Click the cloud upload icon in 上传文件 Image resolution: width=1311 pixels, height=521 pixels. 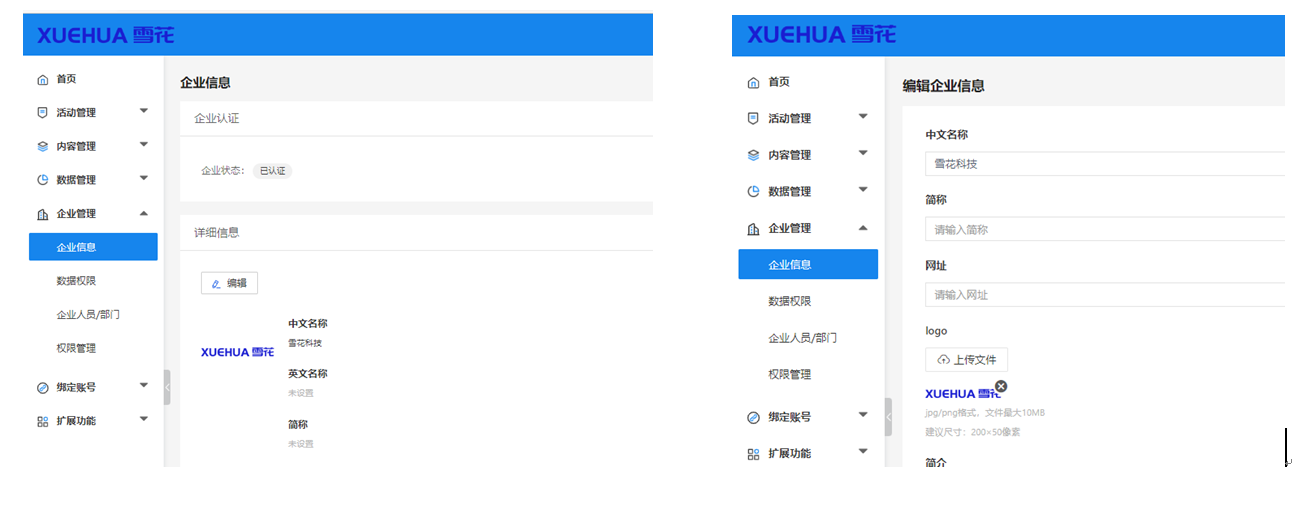(x=942, y=360)
